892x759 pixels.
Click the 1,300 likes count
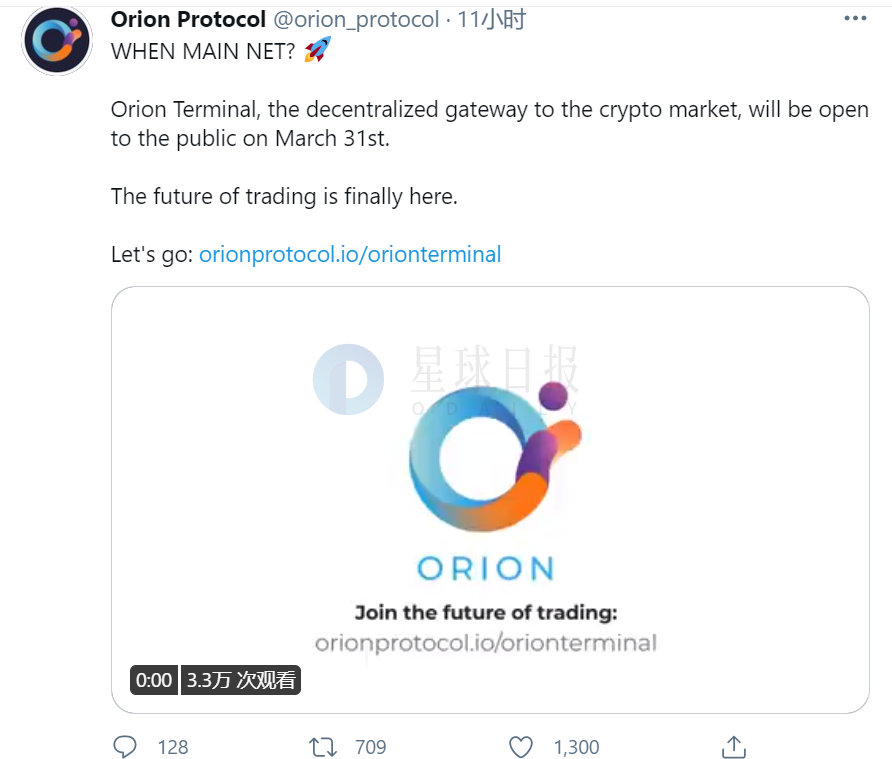pos(576,747)
